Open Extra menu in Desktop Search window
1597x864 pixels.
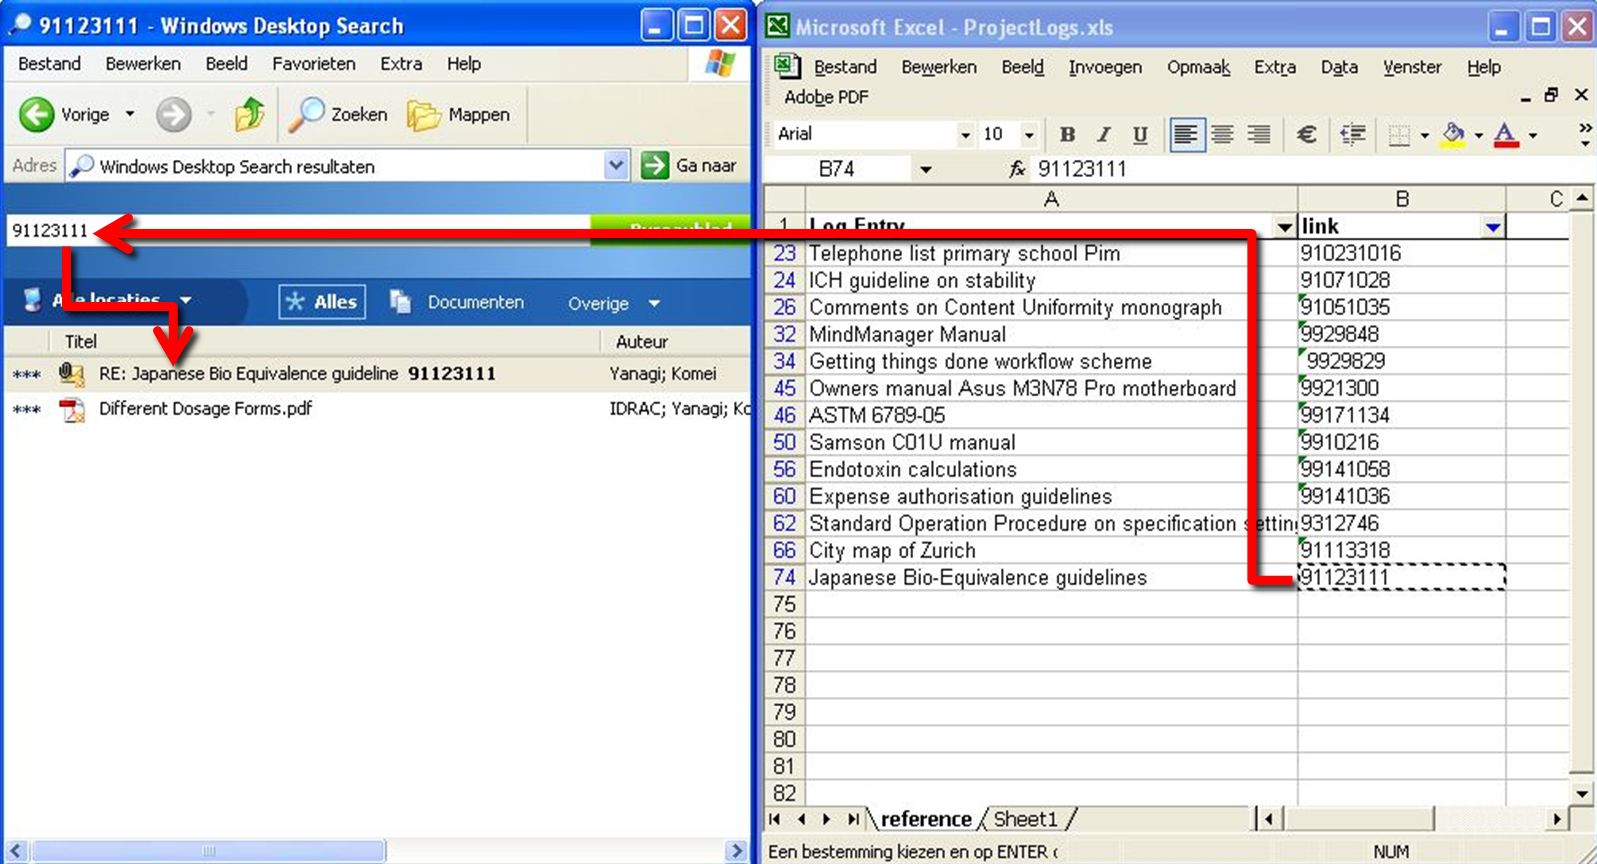tap(401, 63)
